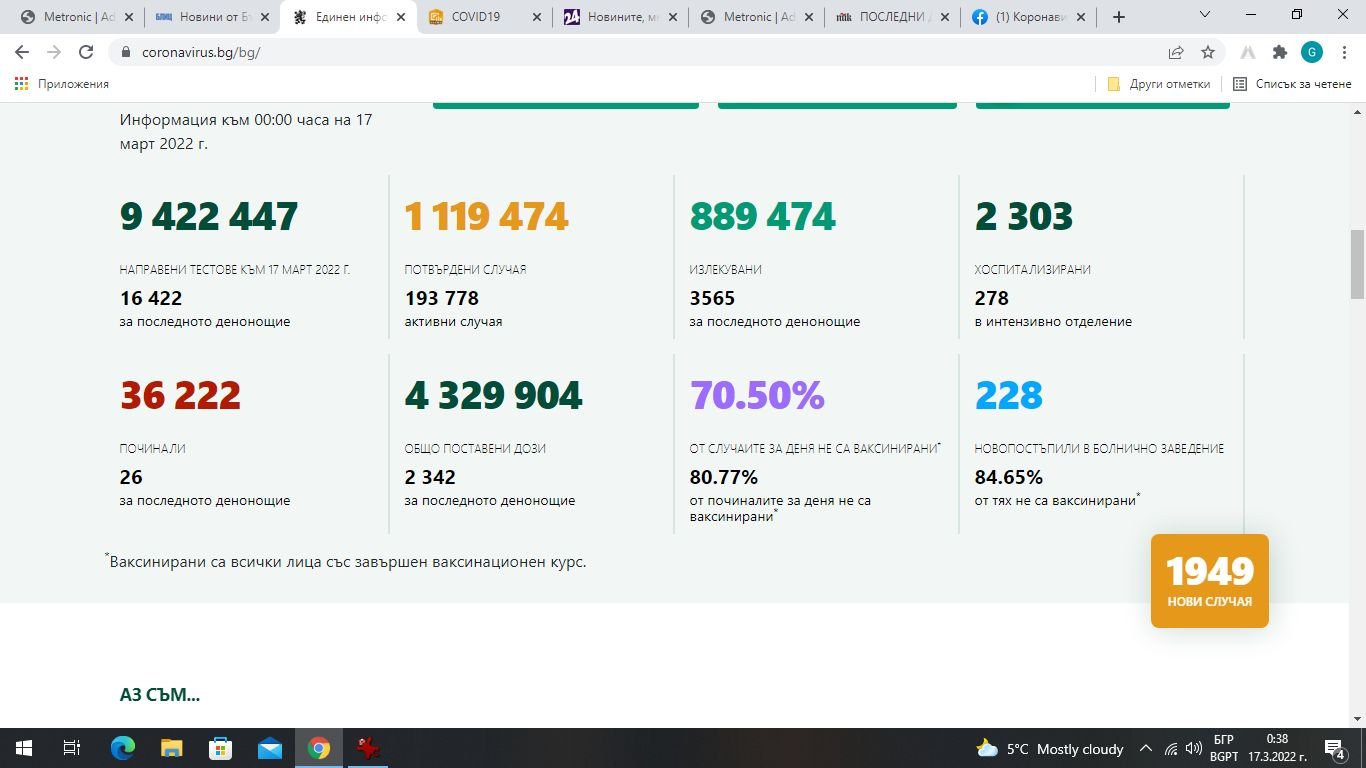Click the АЗ СЪМ... heading
1366x768 pixels.
click(x=160, y=695)
